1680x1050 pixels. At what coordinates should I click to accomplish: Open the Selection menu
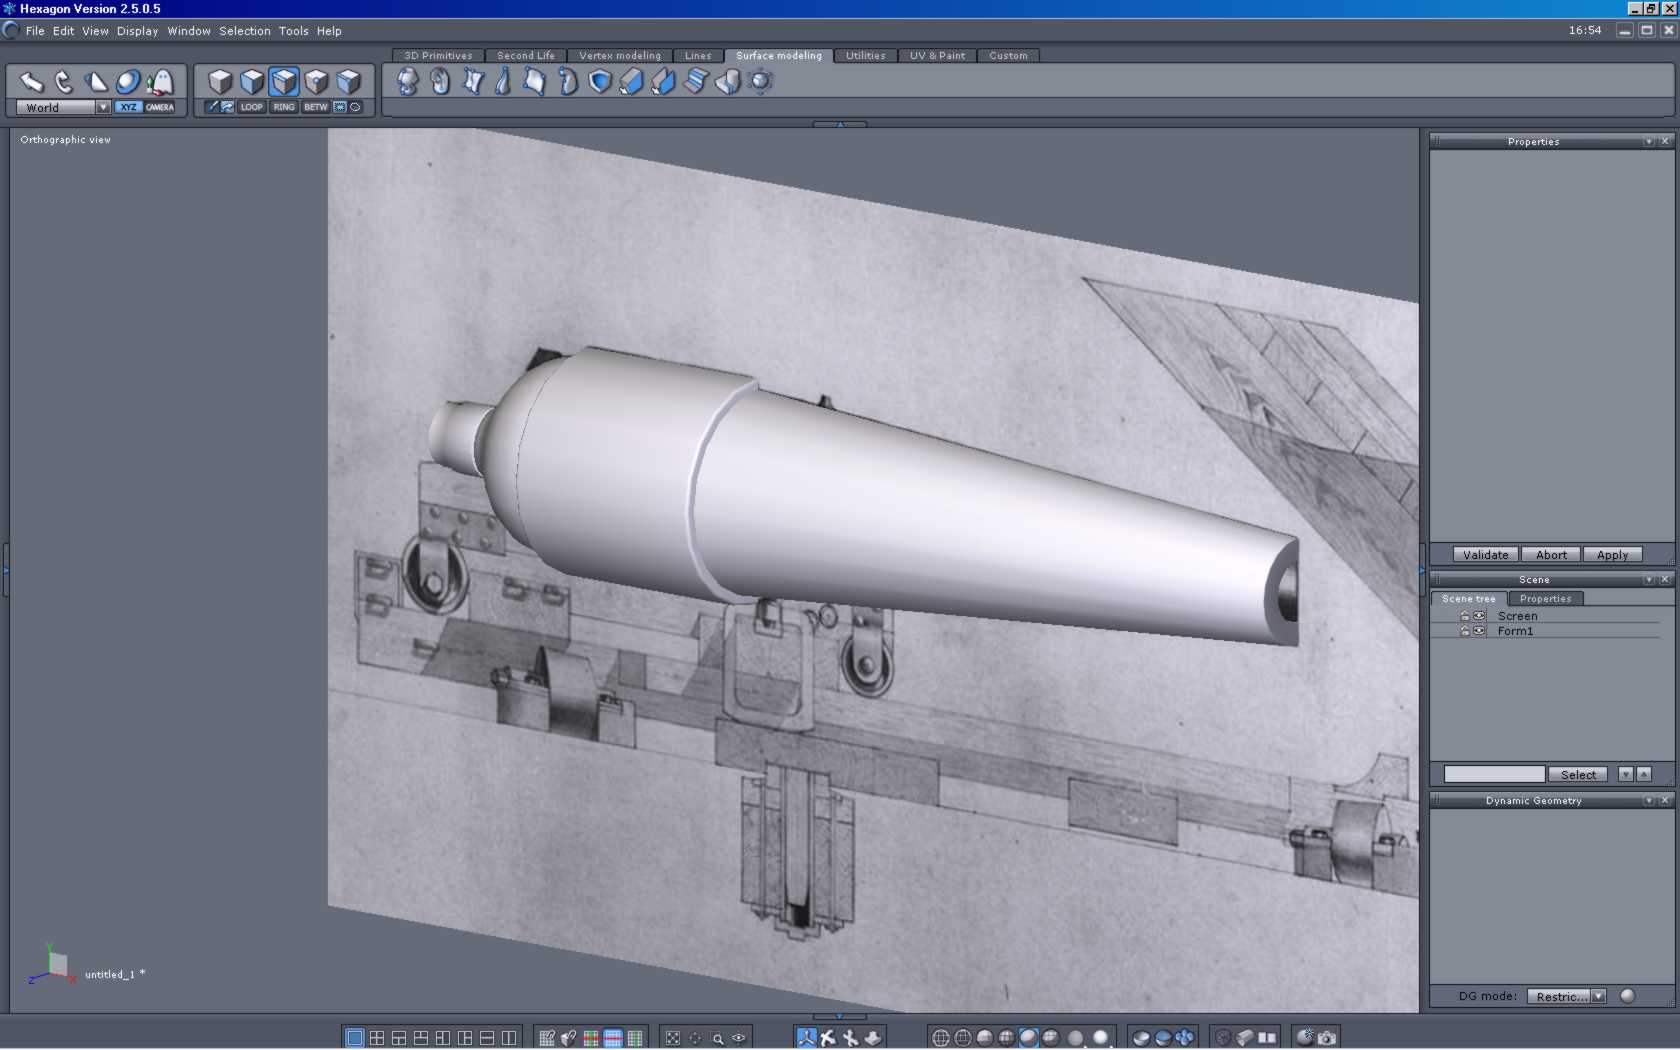244,31
